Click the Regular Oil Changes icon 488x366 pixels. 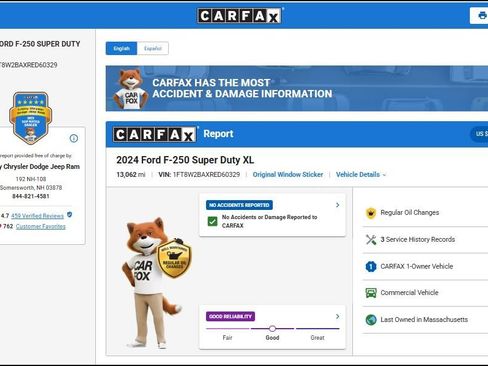371,213
